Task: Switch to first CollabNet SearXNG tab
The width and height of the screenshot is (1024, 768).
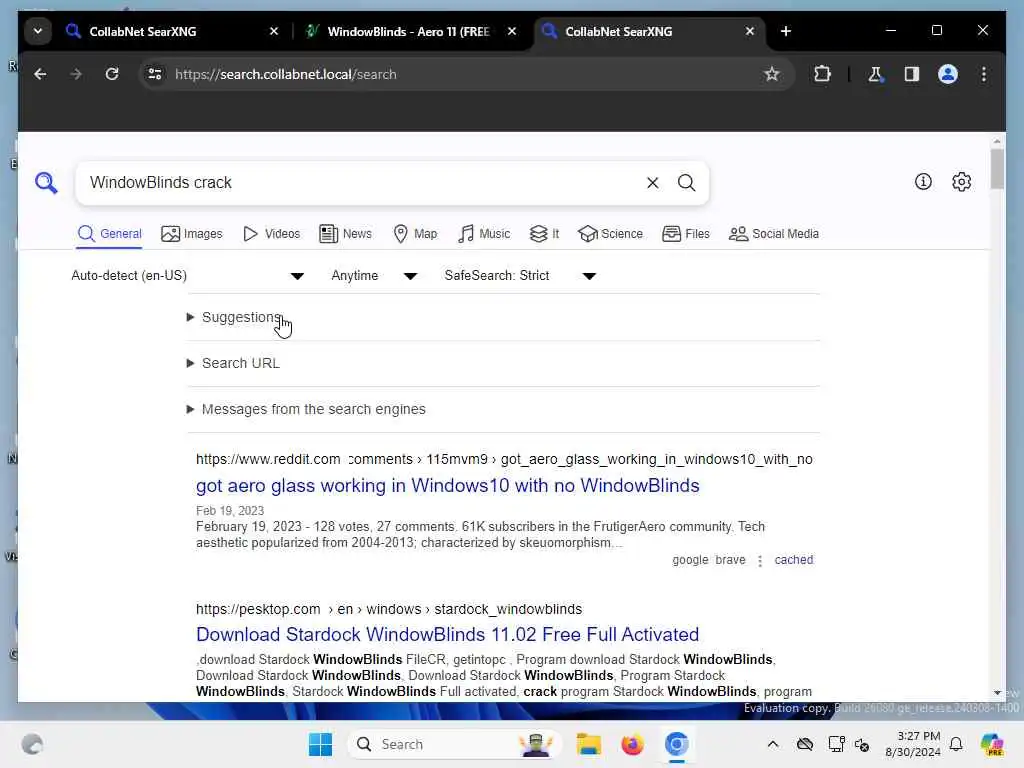Action: (171, 31)
